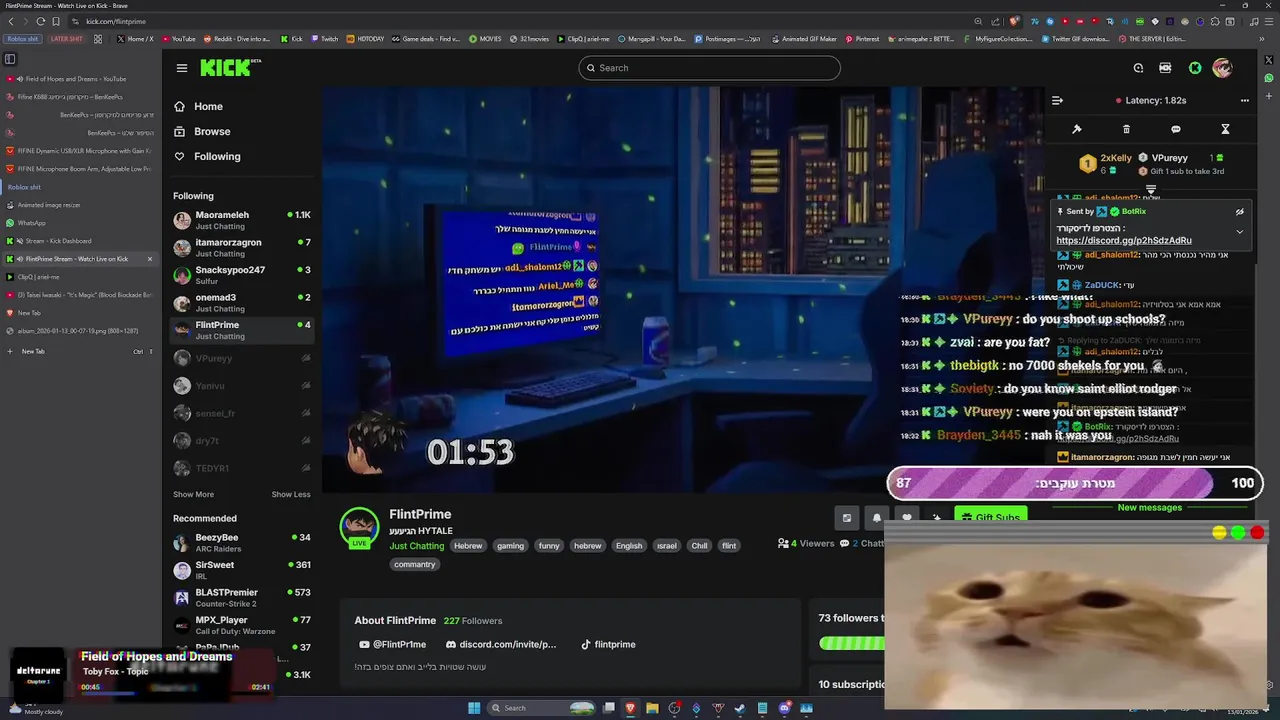Click the bookmark page icon in Brave

(56, 21)
